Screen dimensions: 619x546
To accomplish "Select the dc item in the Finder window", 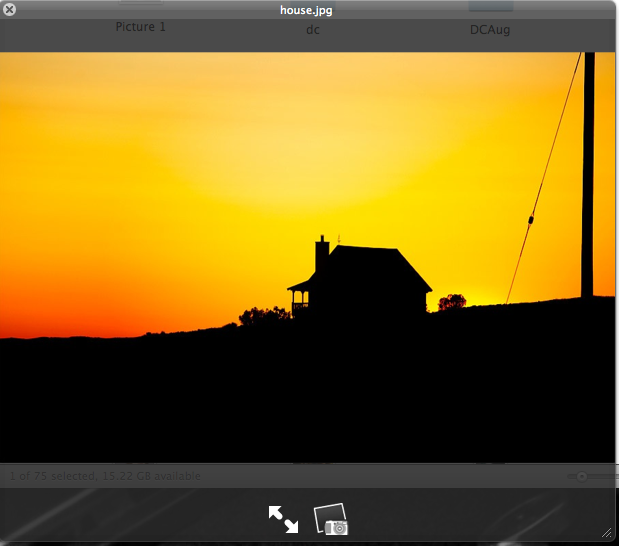I will [x=313, y=30].
